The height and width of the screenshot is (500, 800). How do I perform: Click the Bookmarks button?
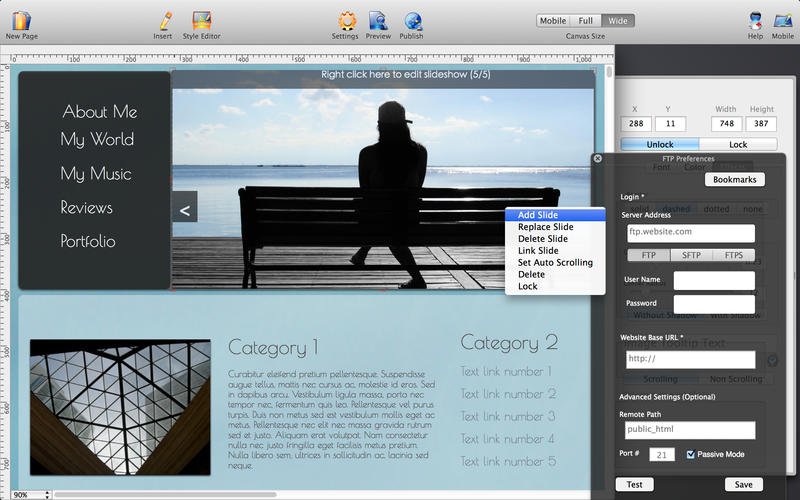pos(735,180)
